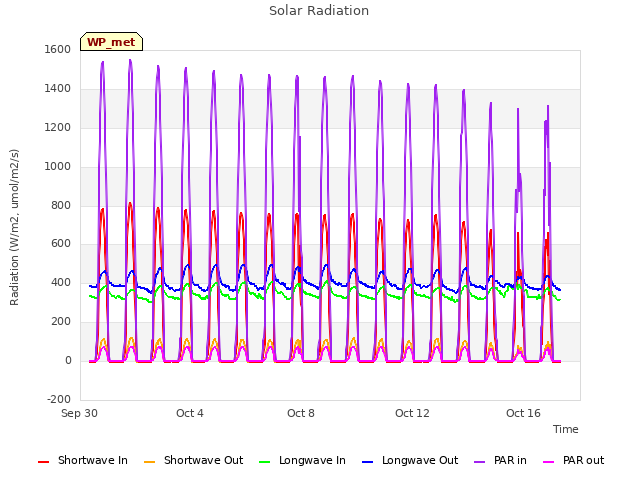Screen dimensions: 640x480
Task: Click the green Longwave In legend swatch
Action: (264, 462)
